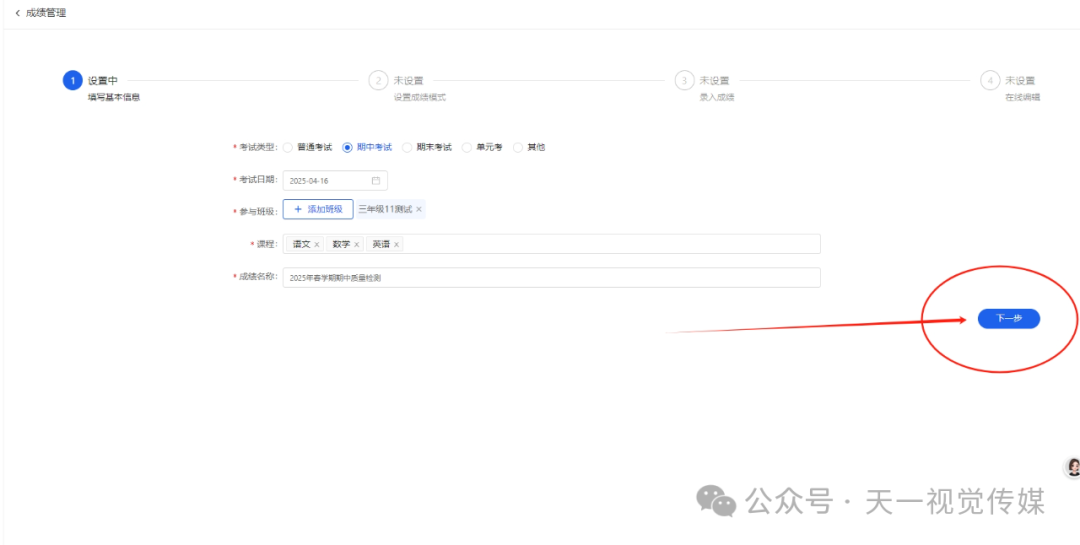Open the 课程 multi-select box

[552, 244]
